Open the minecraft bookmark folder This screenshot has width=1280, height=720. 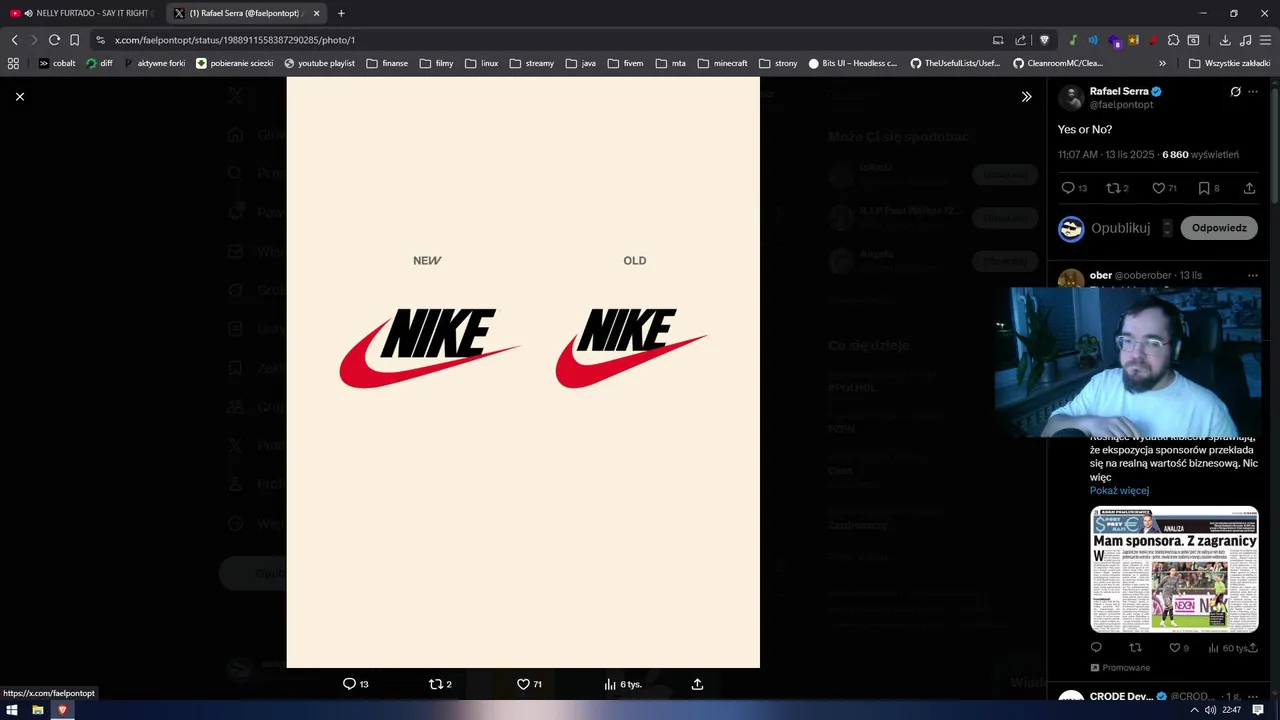722,63
